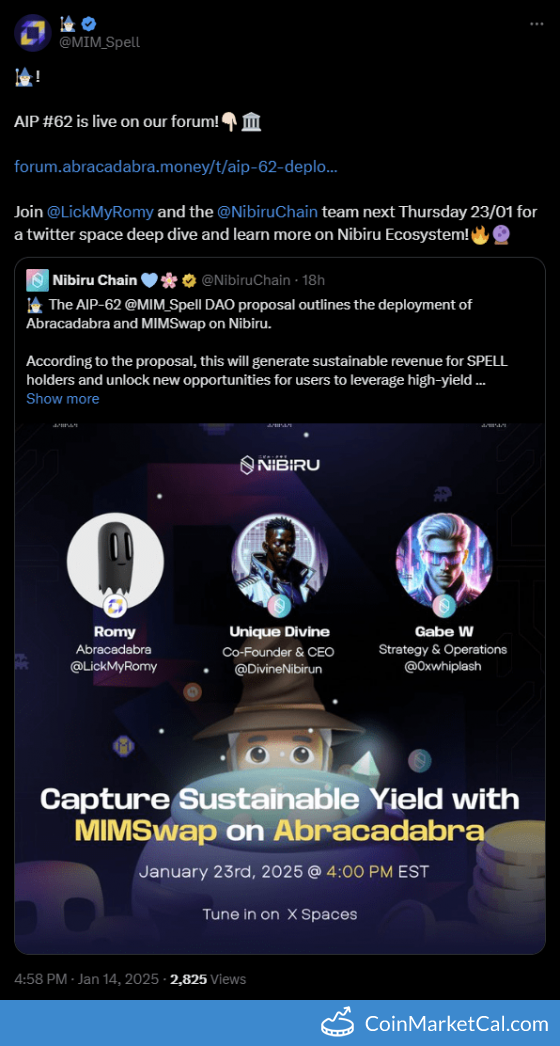Open the MIM_Spell profile avatar
560x1046 pixels.
coord(33,33)
